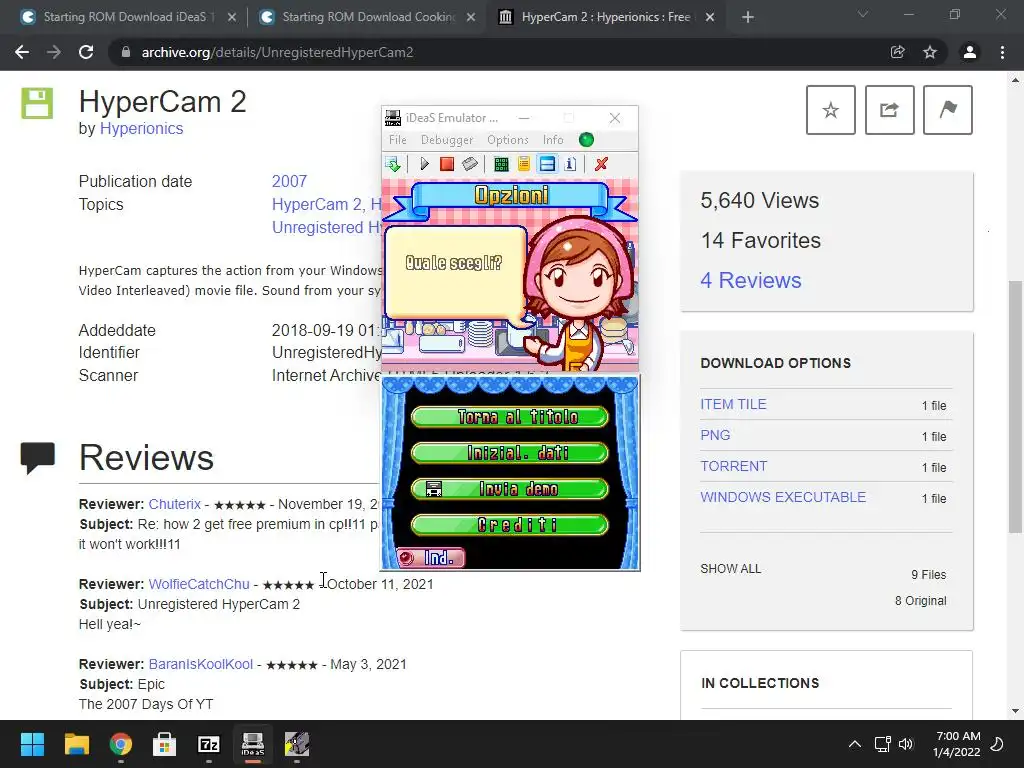Click the page vertical scrollbar thumb

pos(1015,407)
